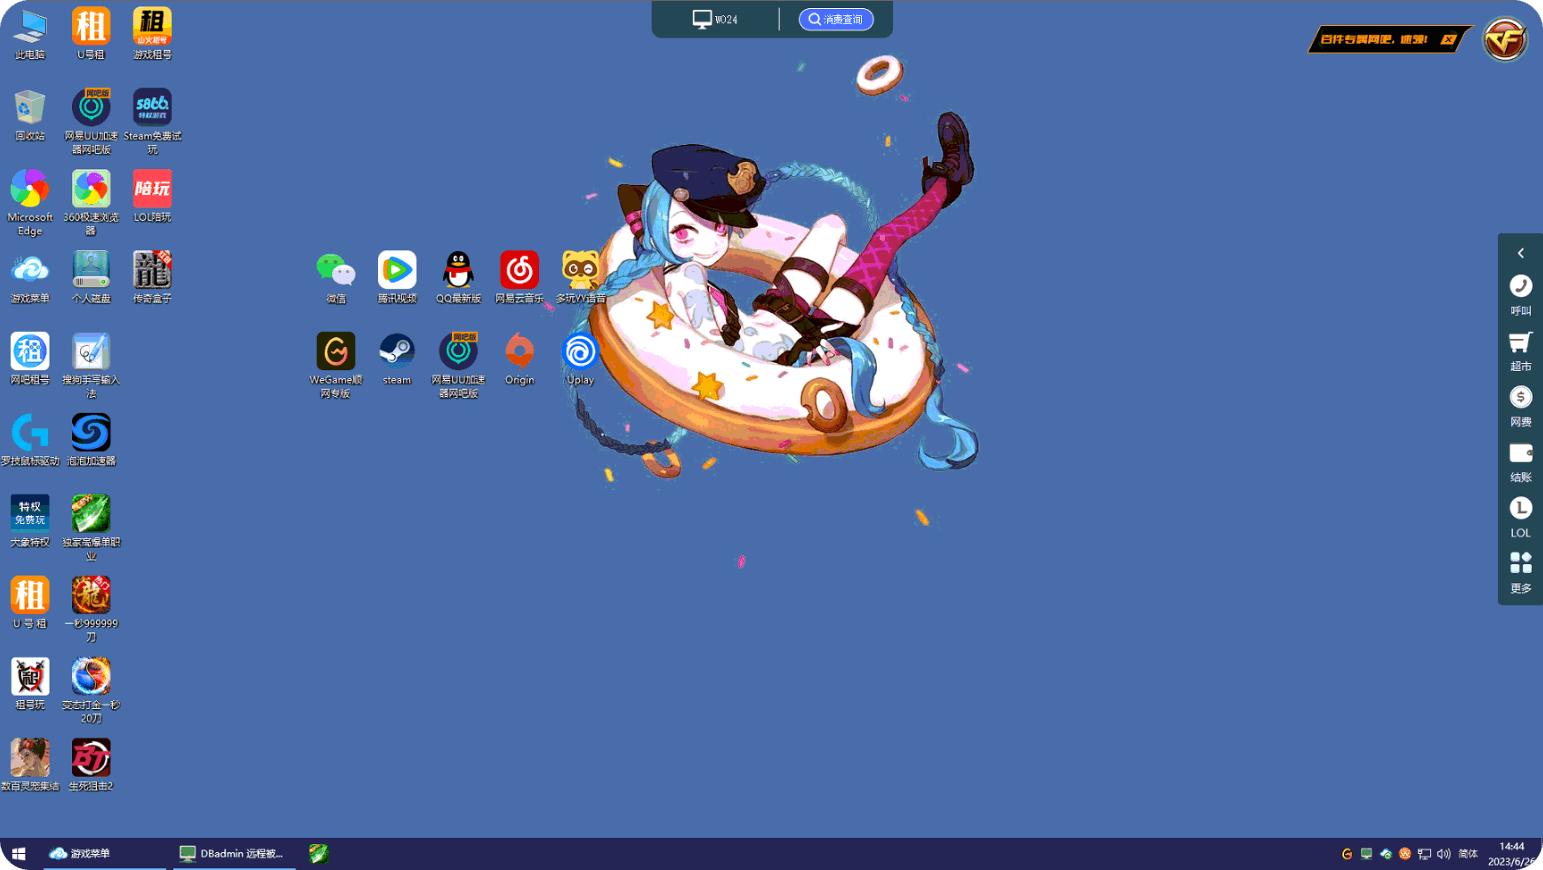
Task: Collapse the right sidebar with chevron
Action: click(x=1521, y=253)
